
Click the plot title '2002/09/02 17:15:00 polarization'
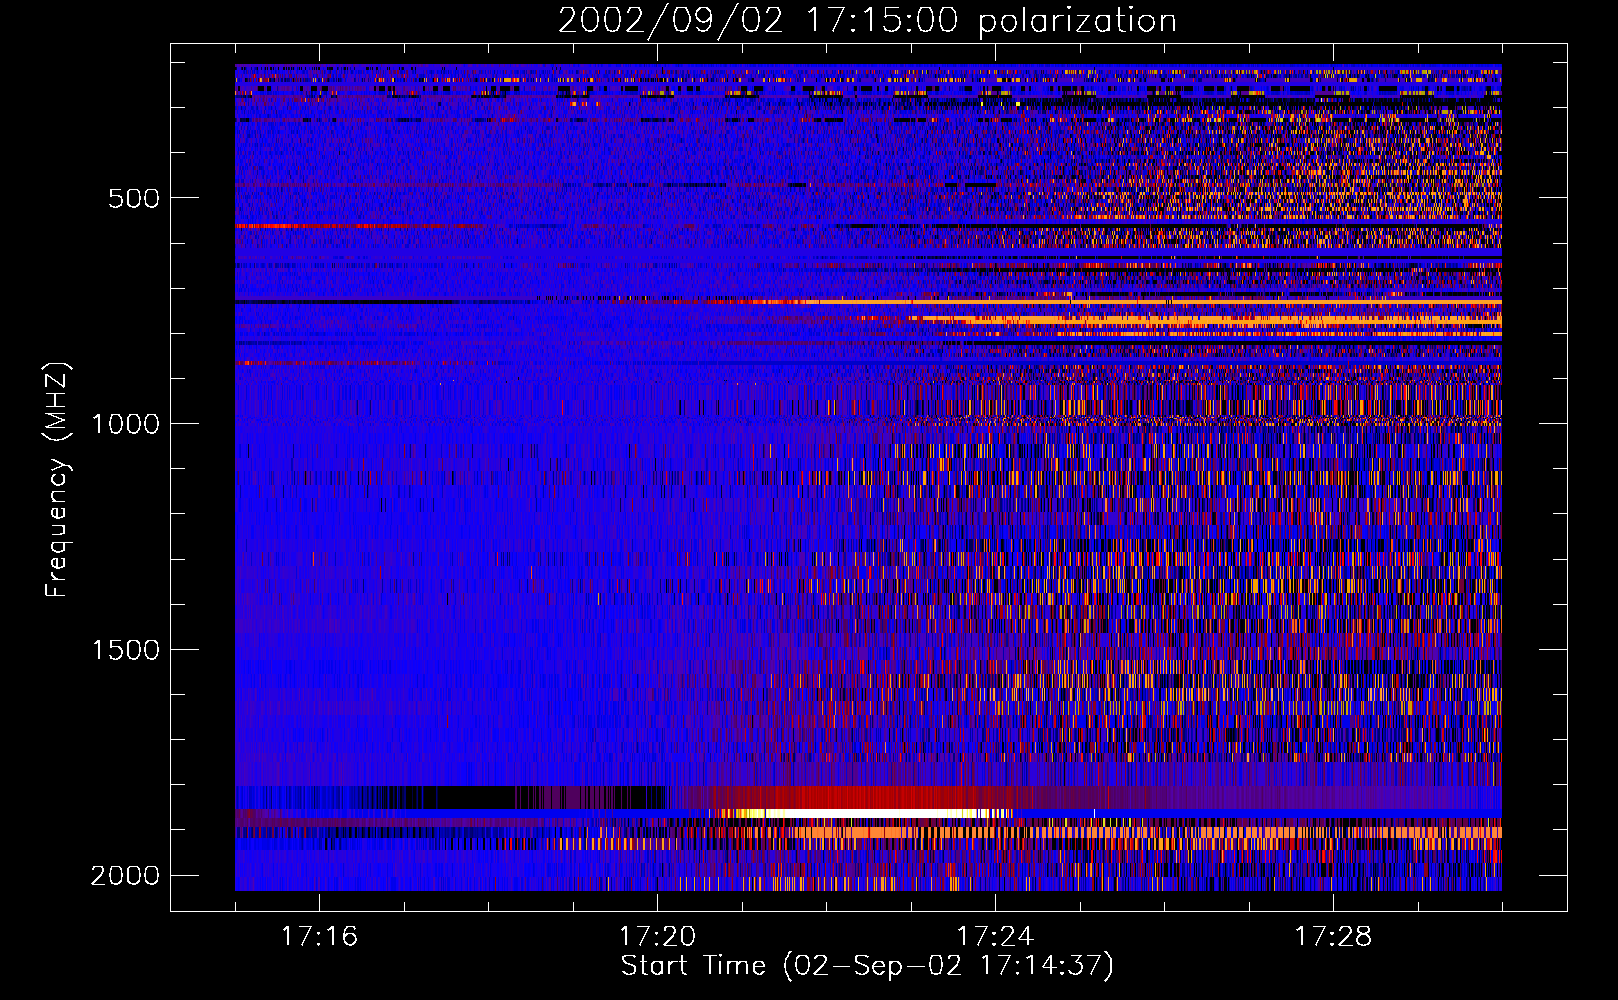point(867,21)
